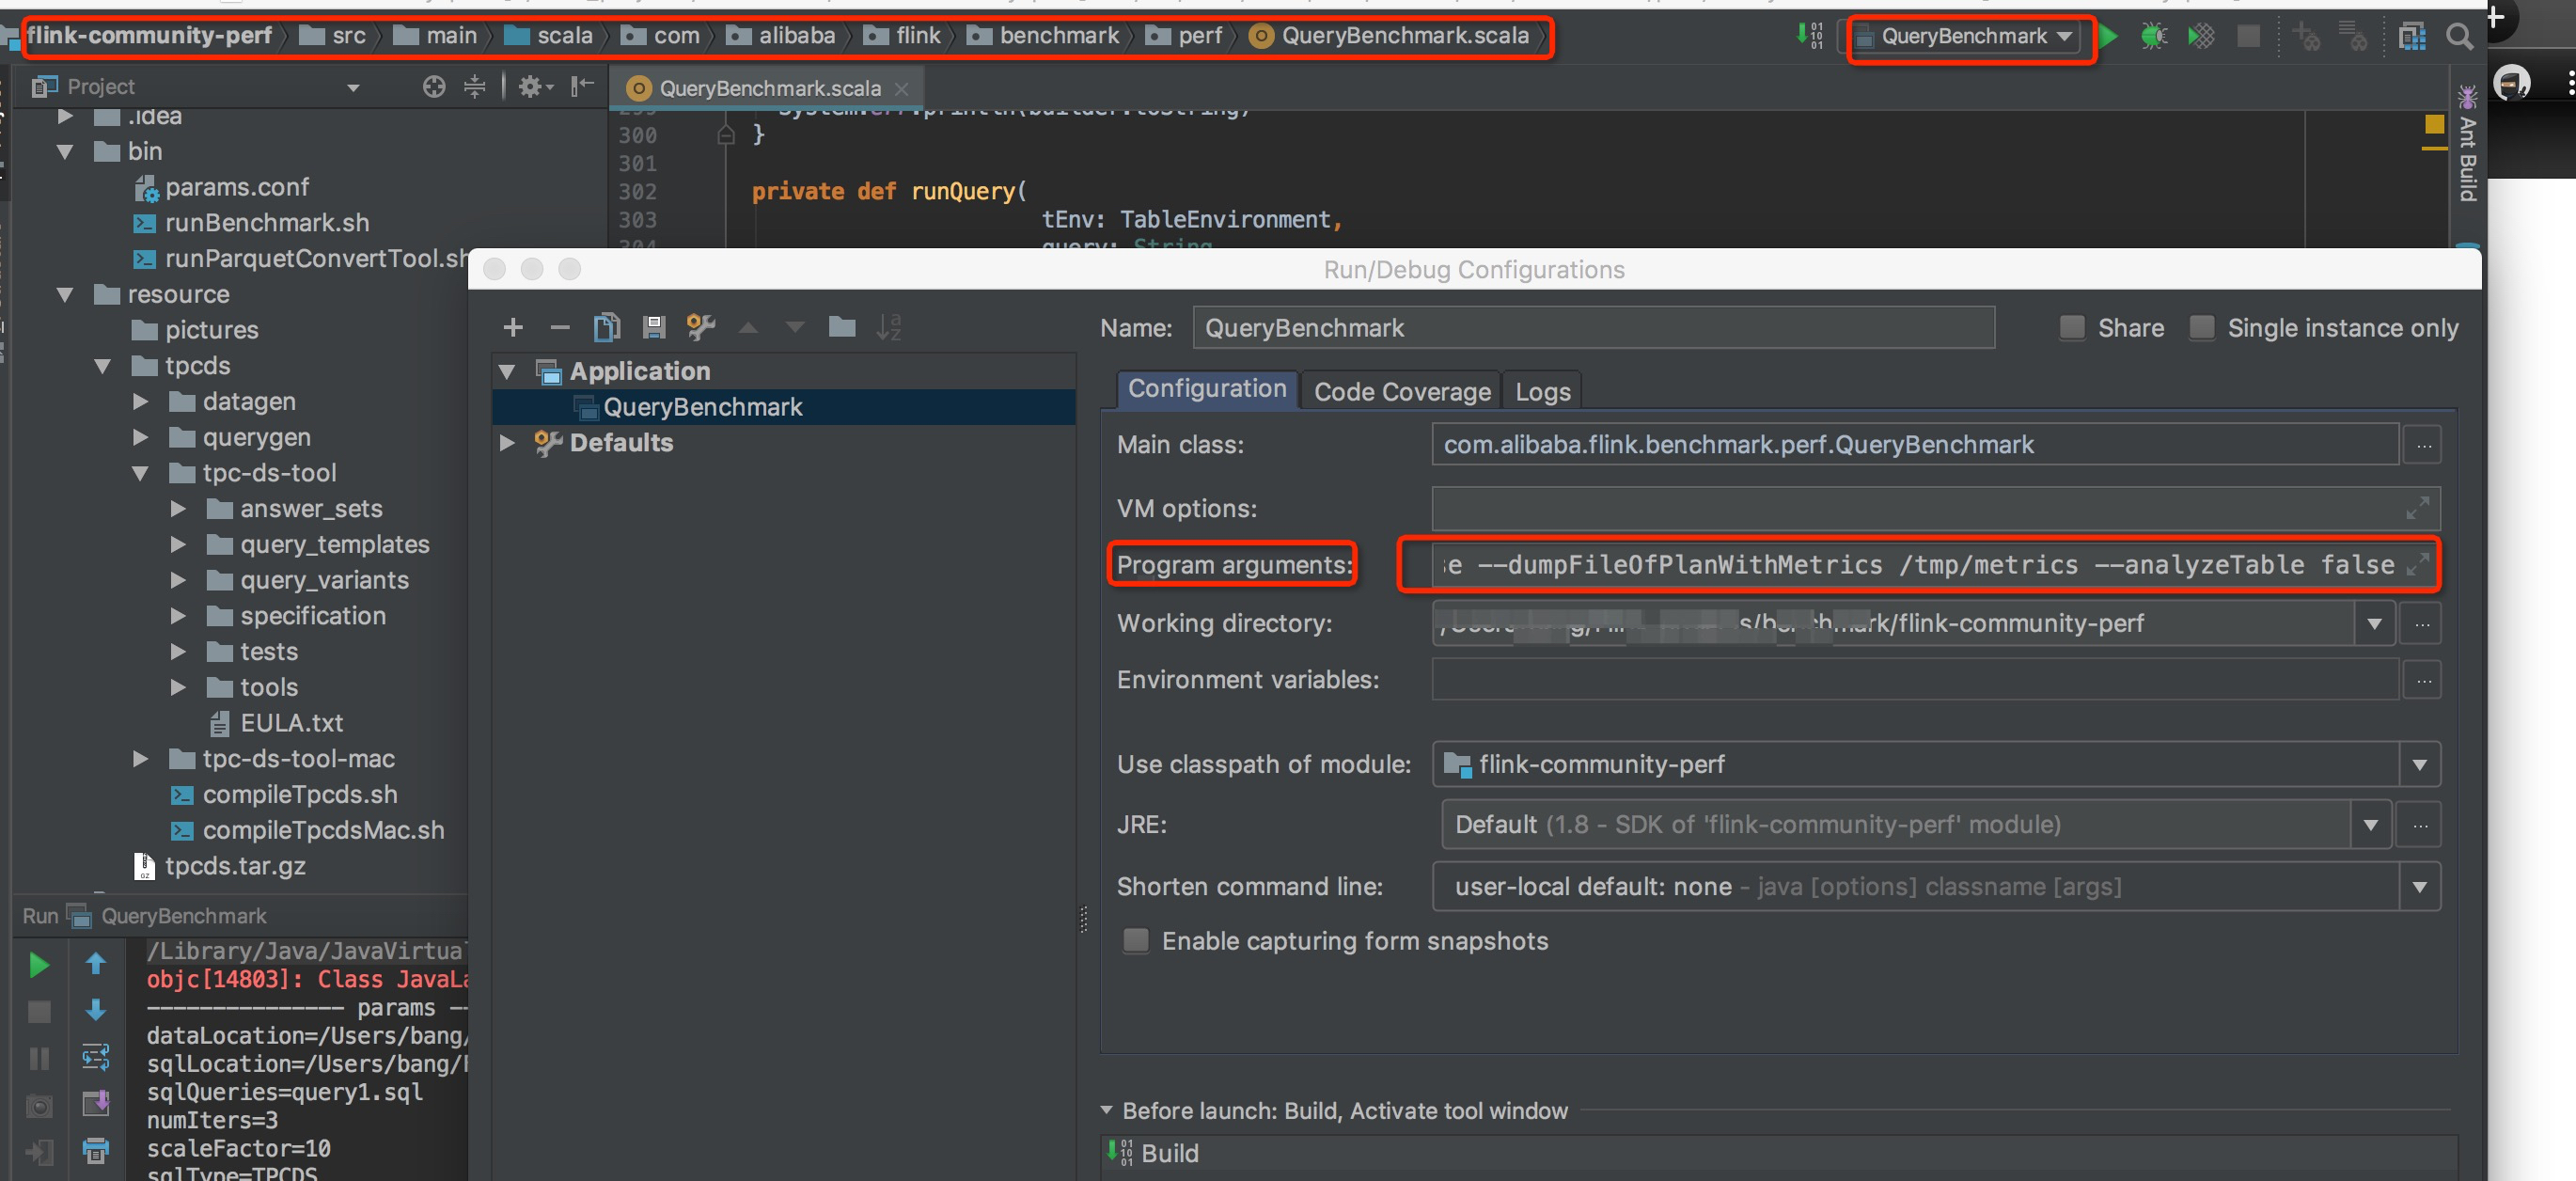The height and width of the screenshot is (1181, 2576).
Task: Check Single instance only
Action: (x=2201, y=327)
